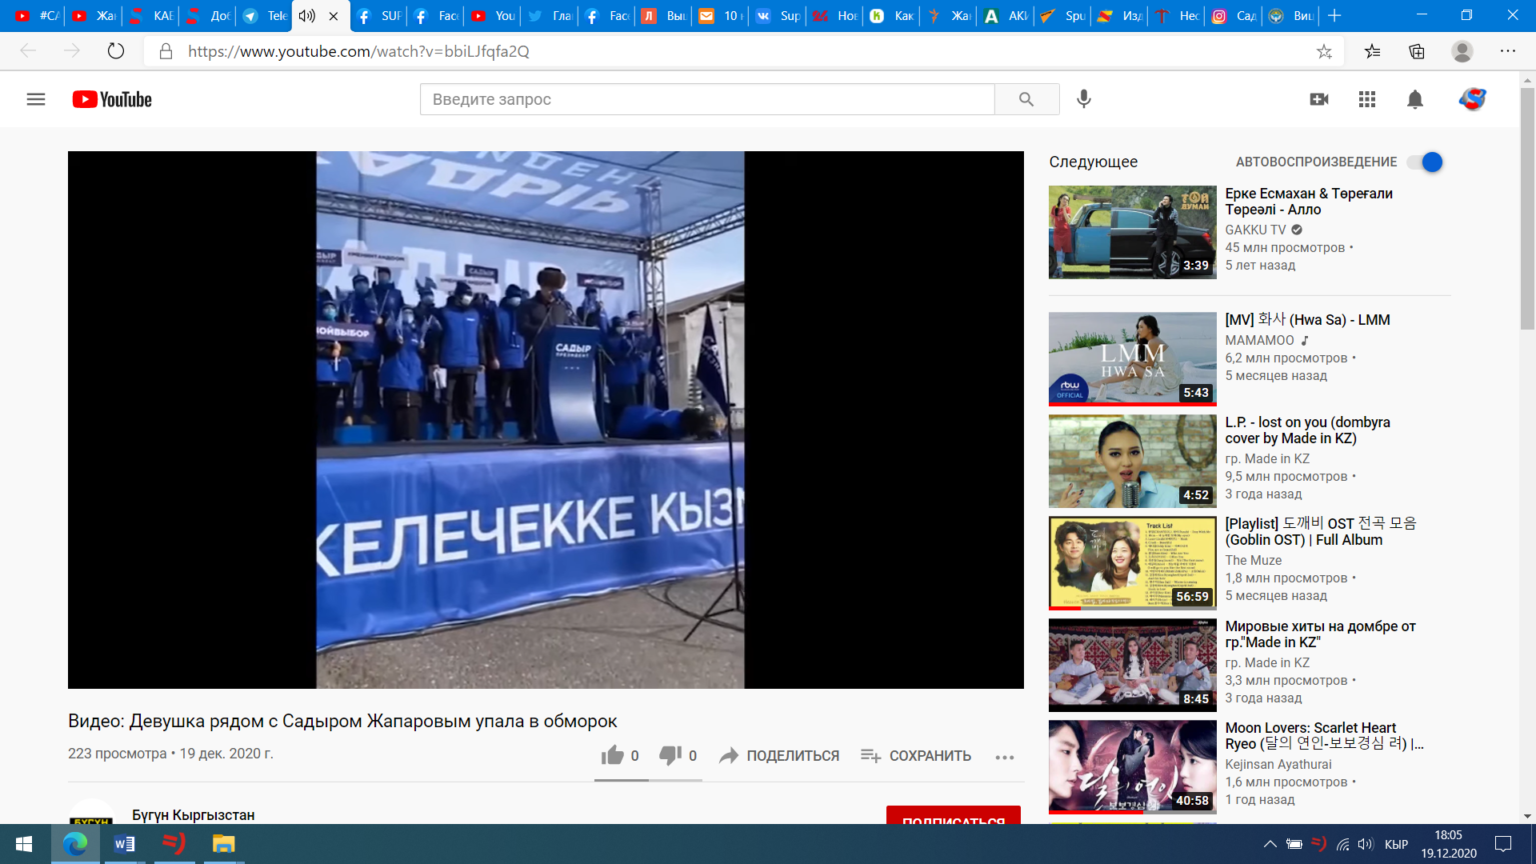
Task: Toggle the Автовоспроизведение autoplay switch
Action: point(1426,162)
